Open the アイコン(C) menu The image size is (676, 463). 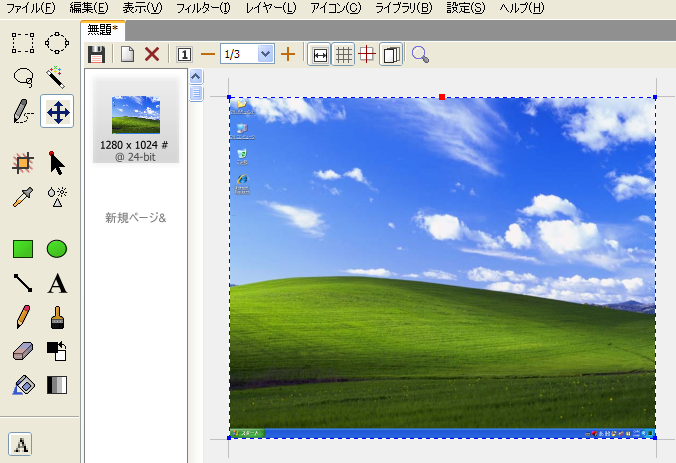pyautogui.click(x=336, y=8)
